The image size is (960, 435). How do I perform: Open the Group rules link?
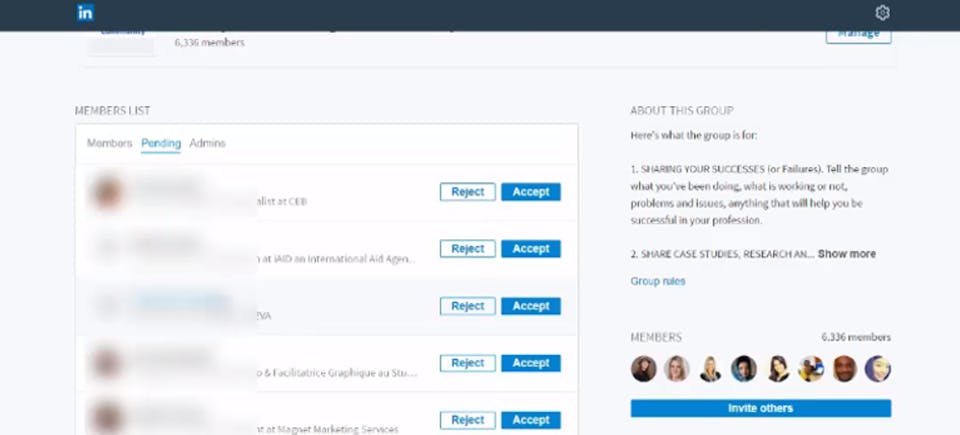pos(658,281)
